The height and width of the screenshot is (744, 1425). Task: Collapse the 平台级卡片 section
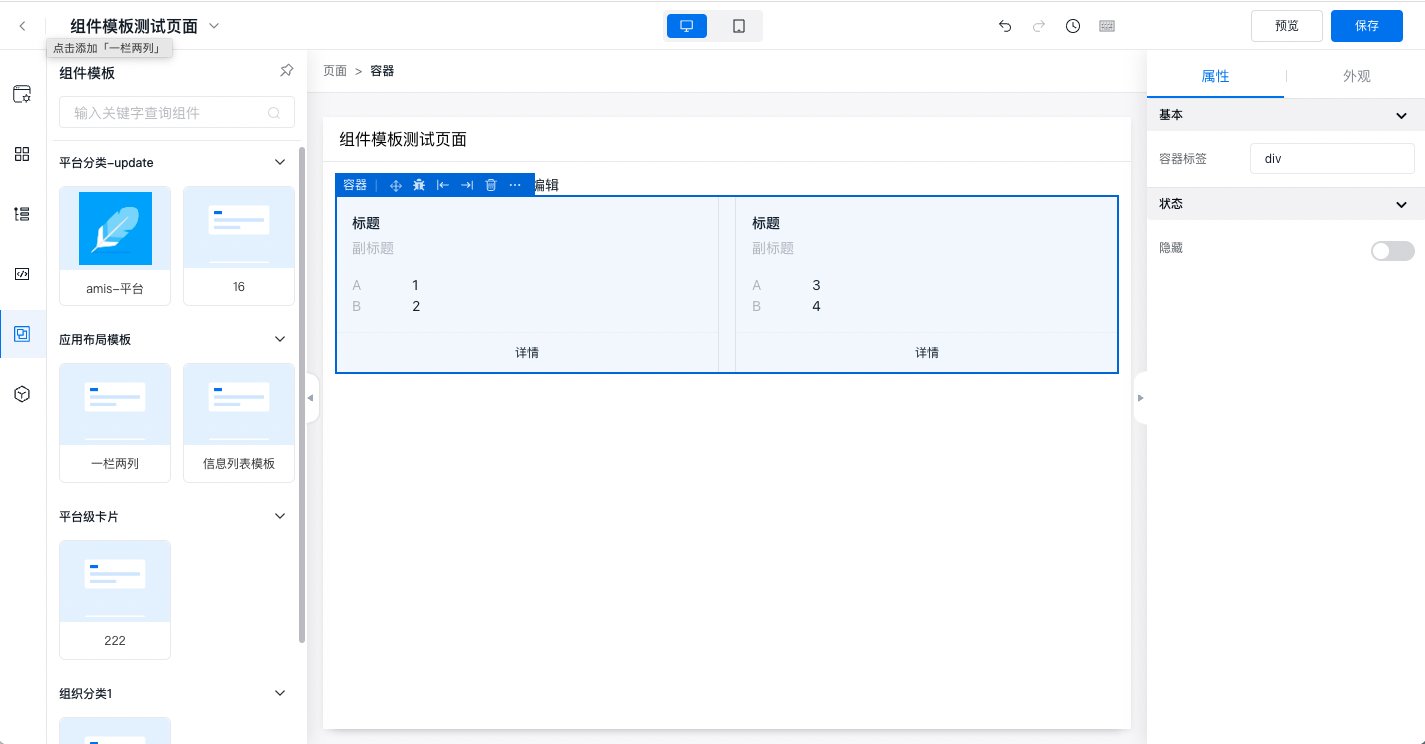click(x=280, y=516)
